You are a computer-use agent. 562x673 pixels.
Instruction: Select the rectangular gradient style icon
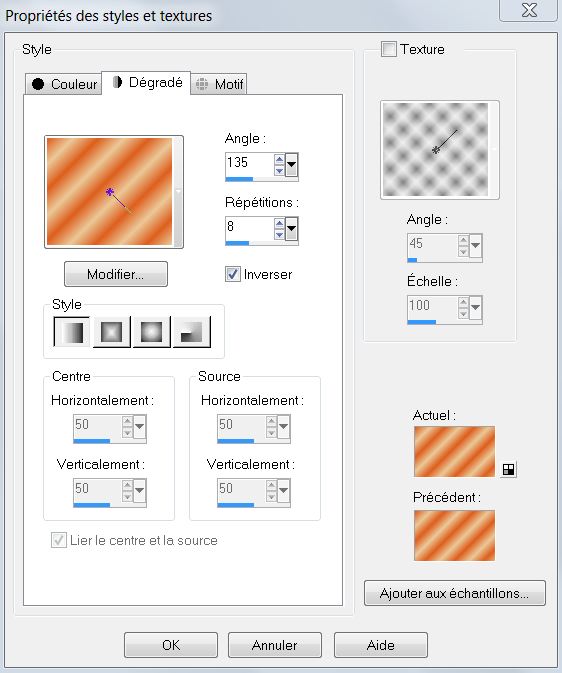(x=112, y=332)
